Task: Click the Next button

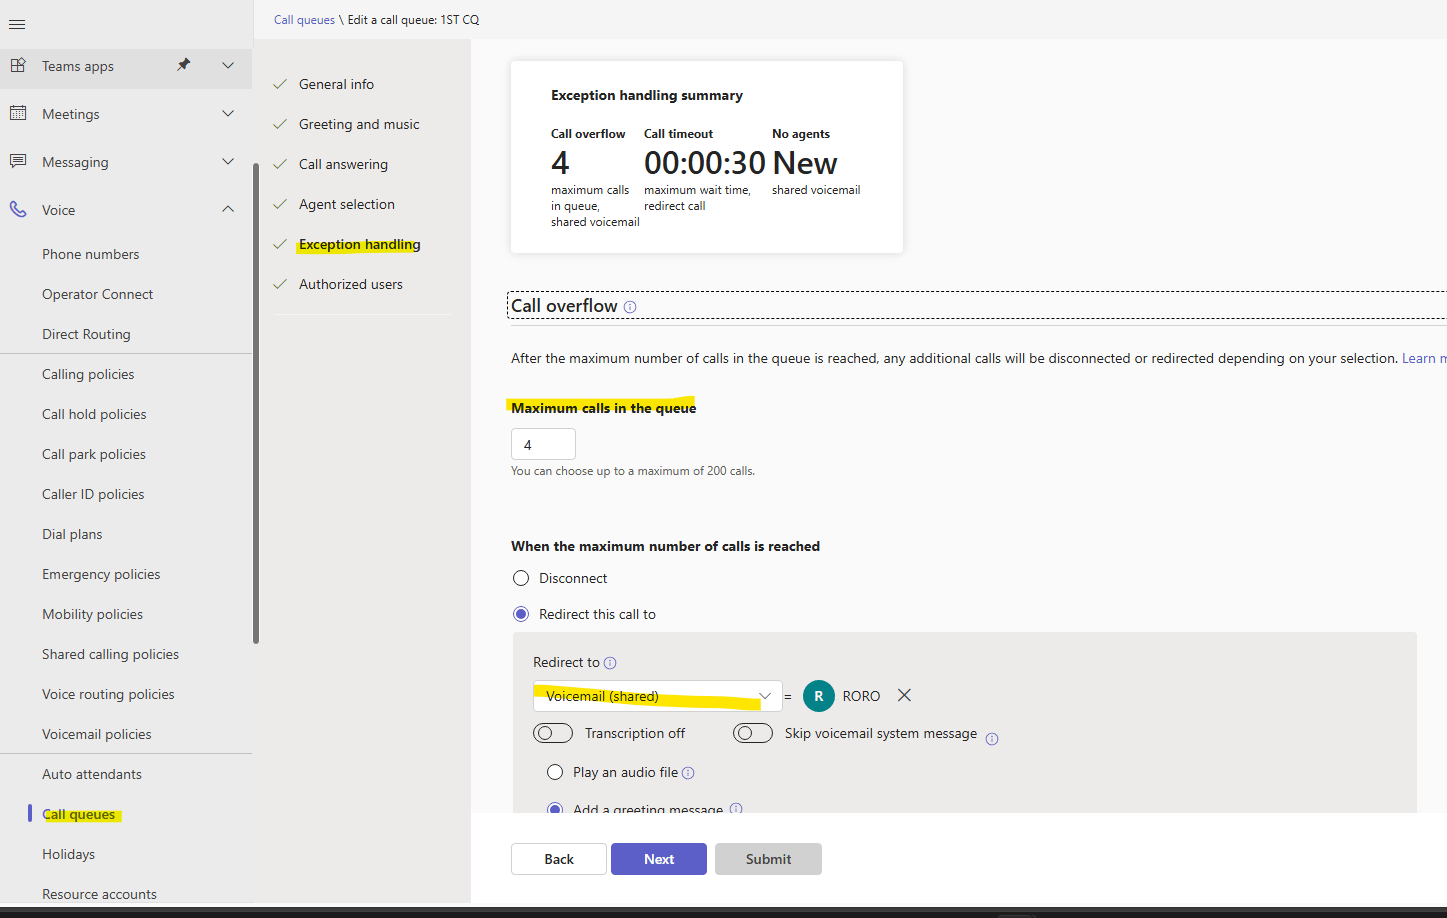Action: pos(659,859)
